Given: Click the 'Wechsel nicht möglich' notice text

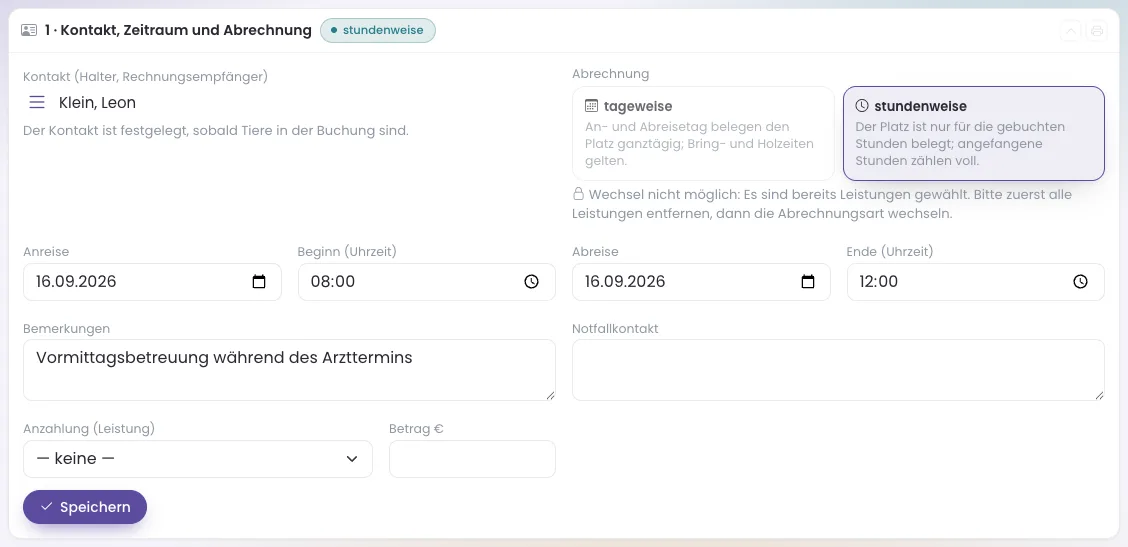Looking at the screenshot, I should [x=822, y=204].
